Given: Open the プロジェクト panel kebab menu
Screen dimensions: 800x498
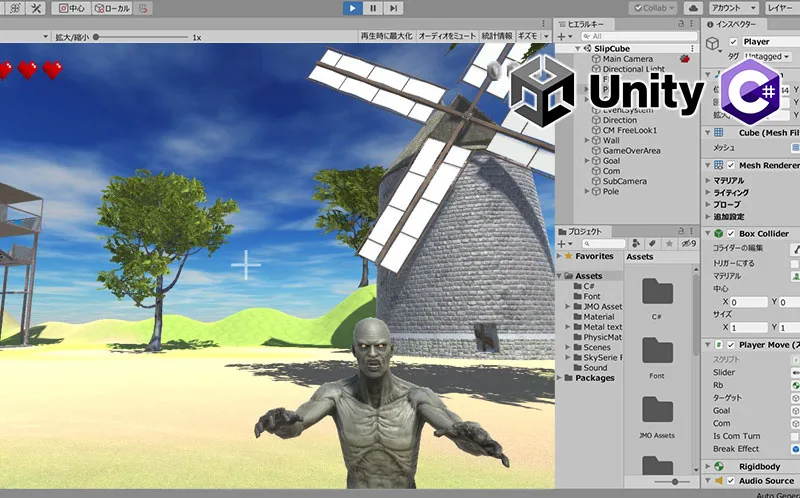Looking at the screenshot, I should [x=692, y=231].
